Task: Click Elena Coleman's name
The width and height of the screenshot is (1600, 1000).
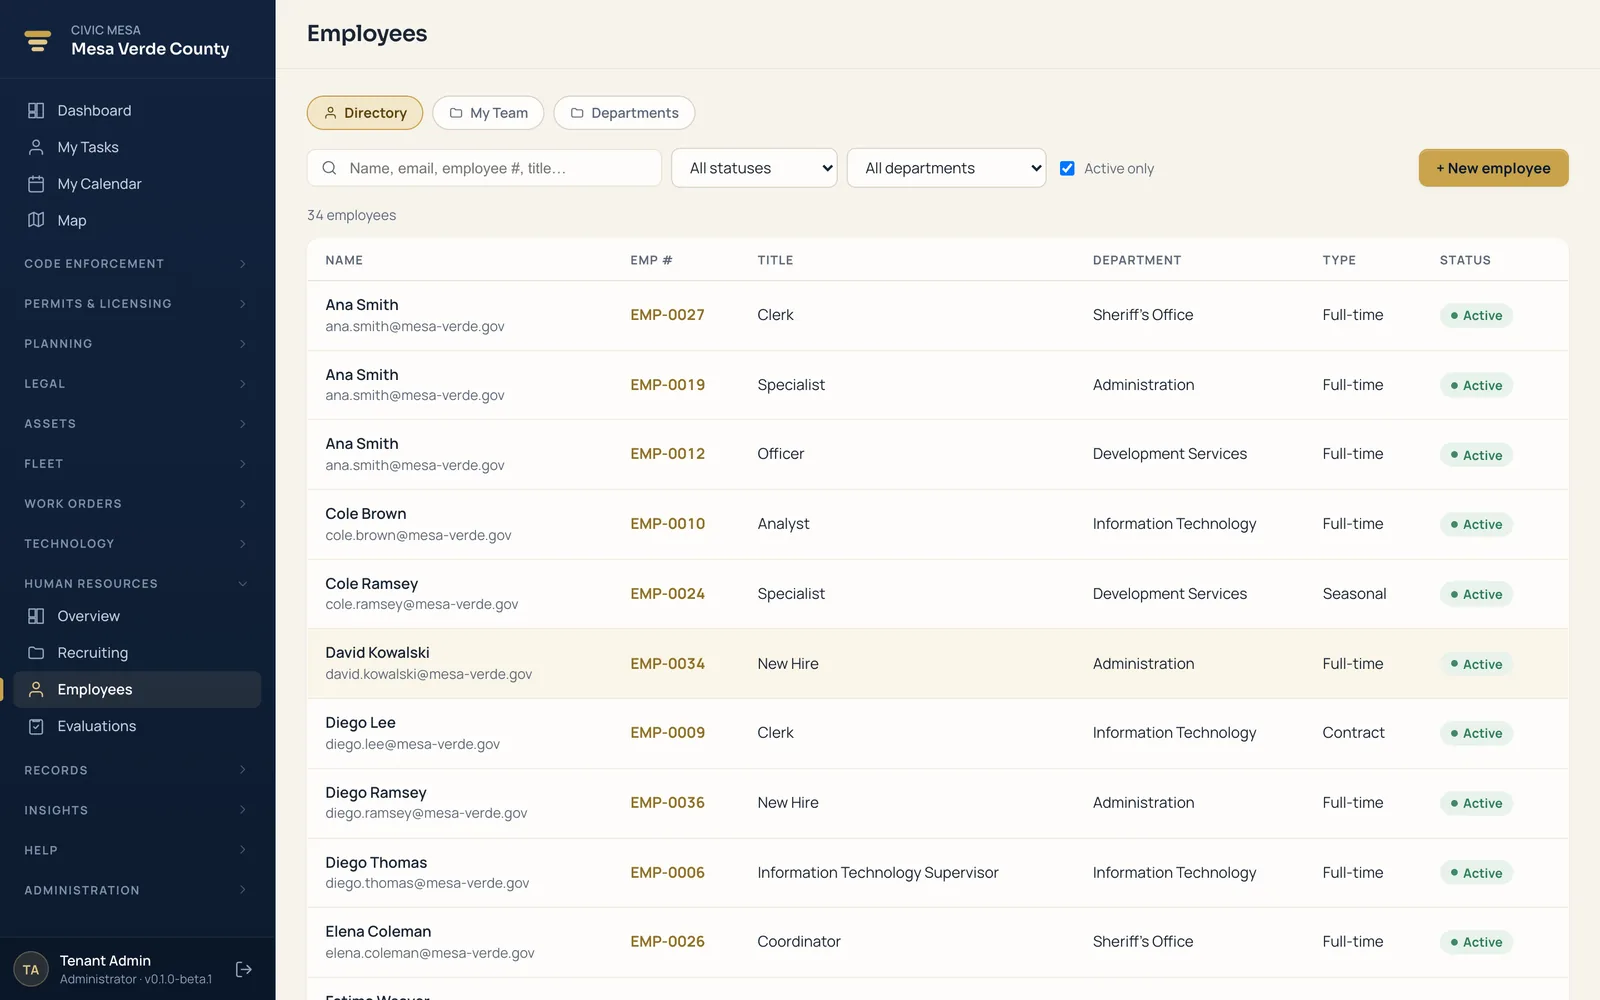Action: point(378,932)
